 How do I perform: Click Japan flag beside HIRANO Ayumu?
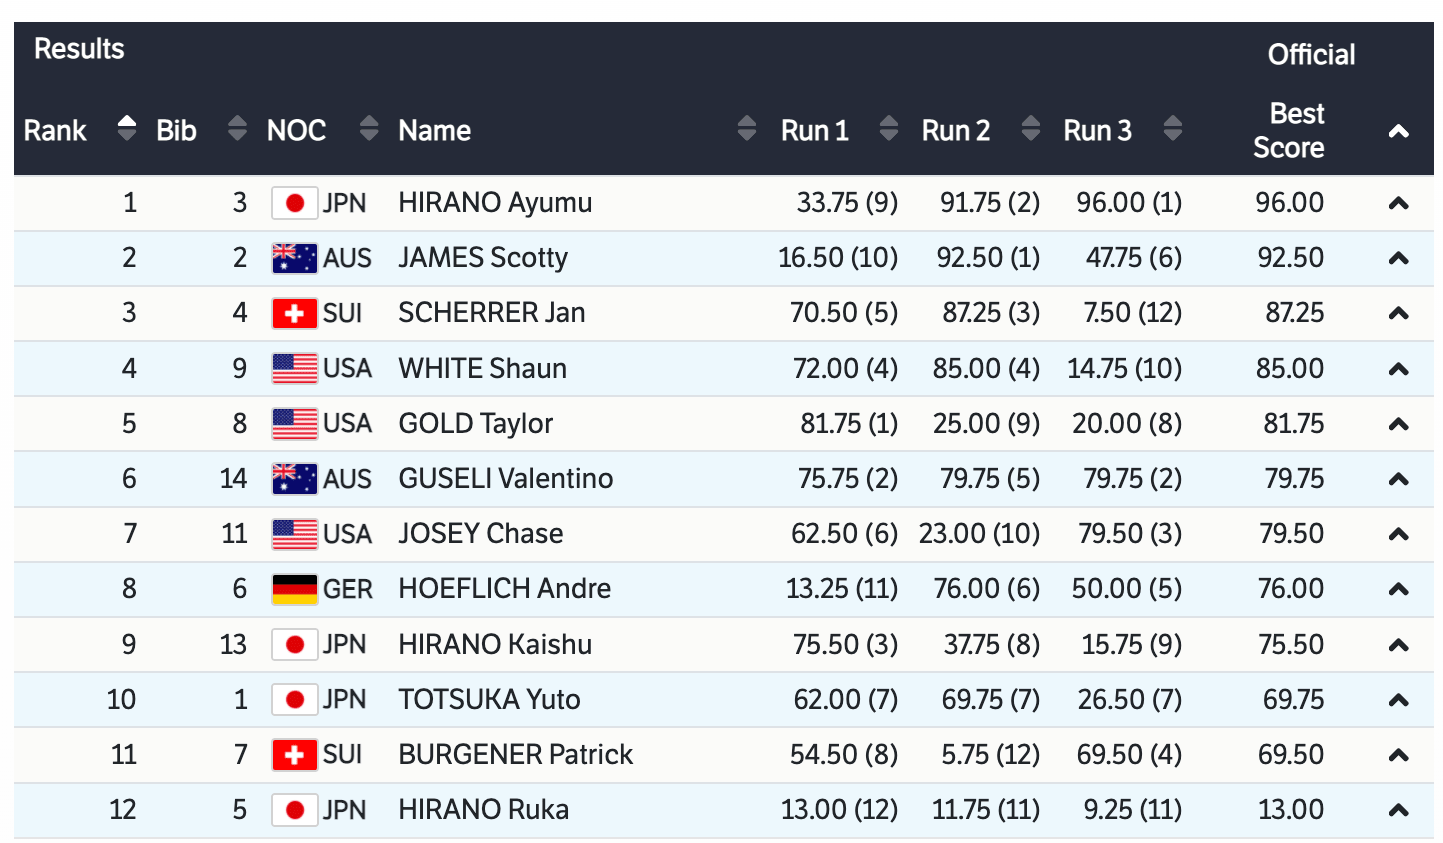coord(294,203)
